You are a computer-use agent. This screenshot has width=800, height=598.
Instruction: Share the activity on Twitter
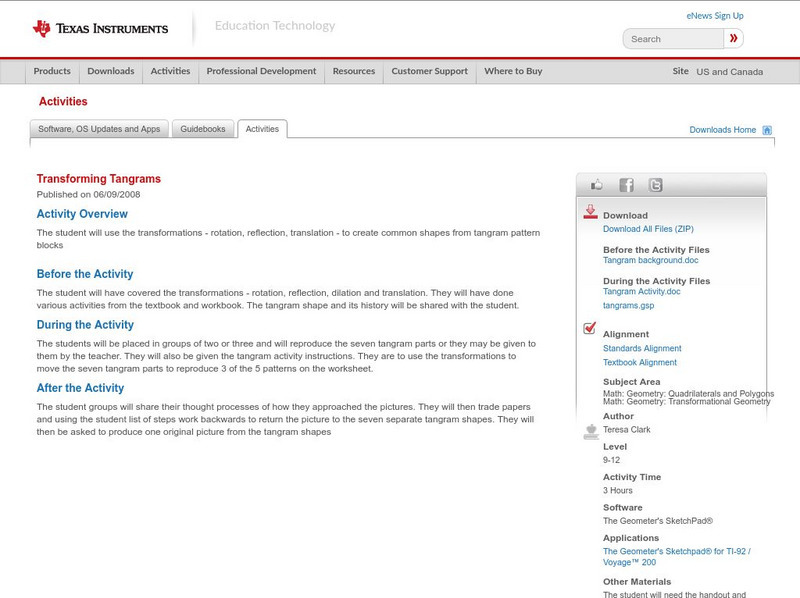656,185
